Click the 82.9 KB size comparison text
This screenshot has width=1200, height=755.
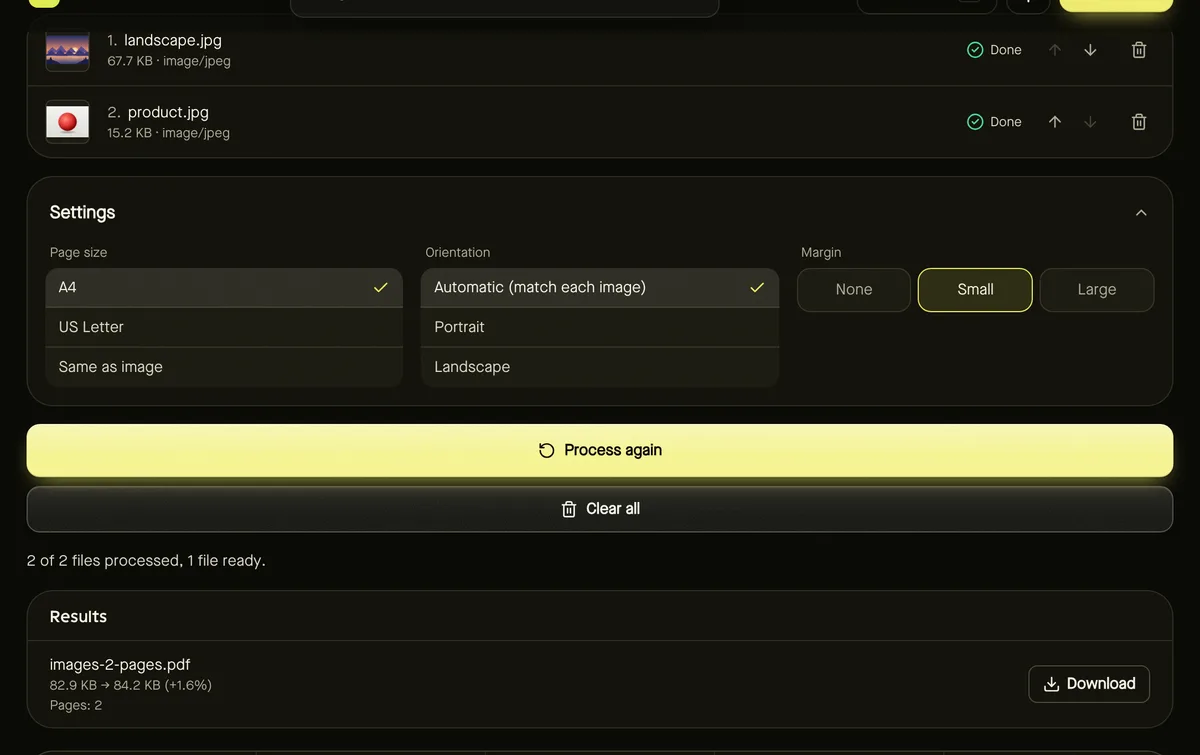coord(131,686)
